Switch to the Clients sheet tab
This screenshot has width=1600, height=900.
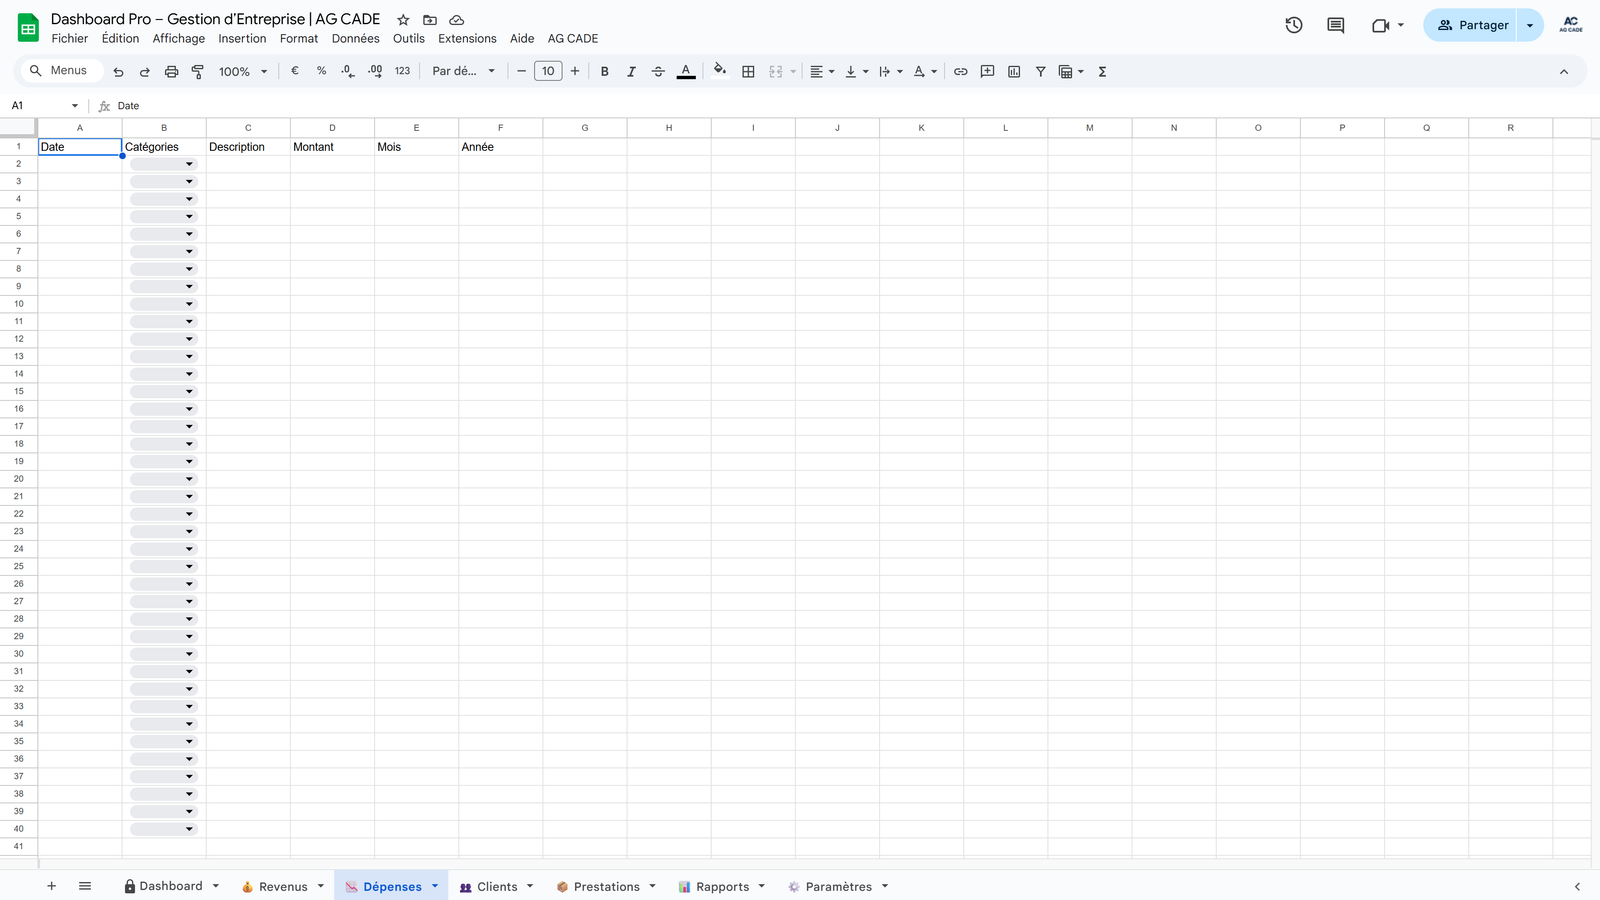[496, 887]
